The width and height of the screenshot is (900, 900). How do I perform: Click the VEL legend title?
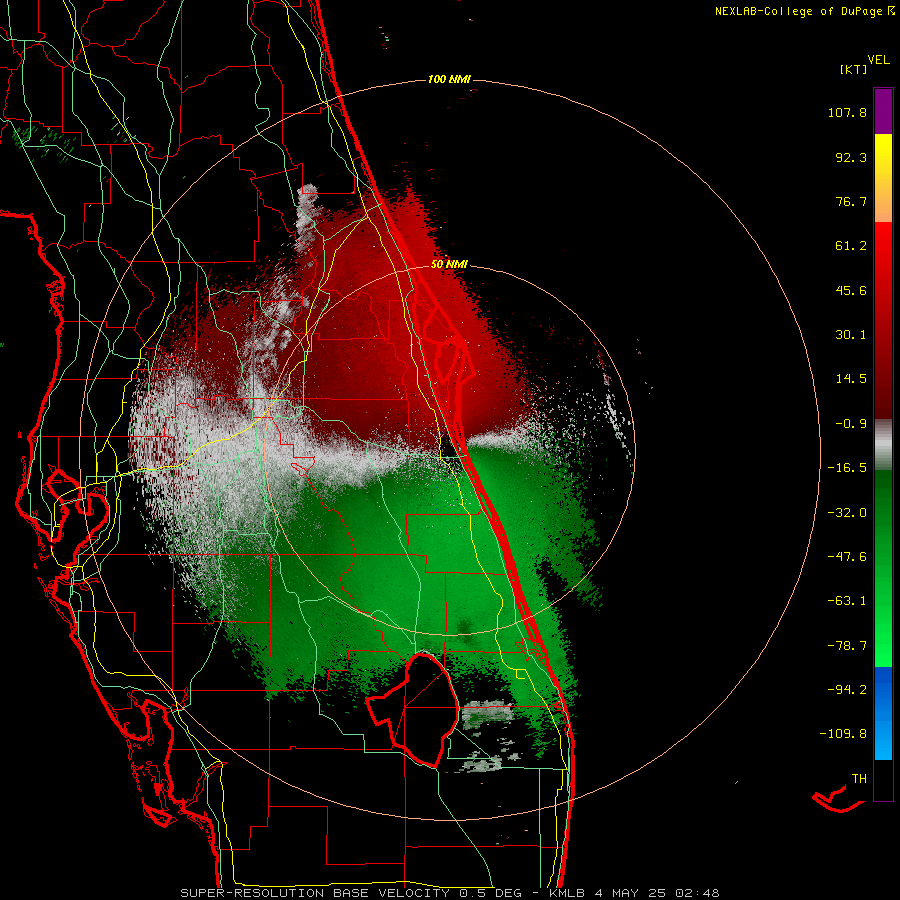[x=878, y=60]
